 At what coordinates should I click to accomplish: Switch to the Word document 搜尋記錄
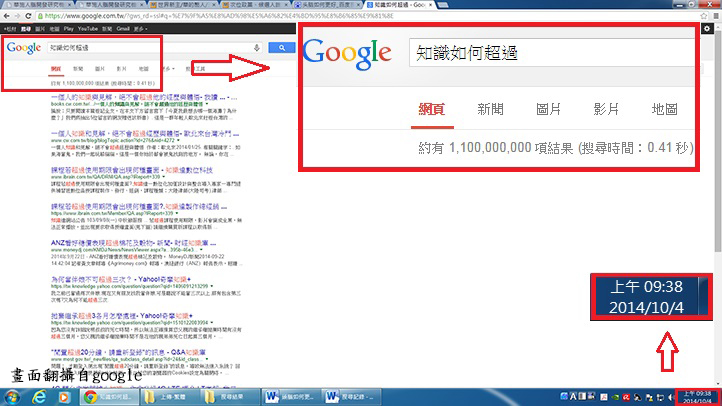(x=351, y=396)
